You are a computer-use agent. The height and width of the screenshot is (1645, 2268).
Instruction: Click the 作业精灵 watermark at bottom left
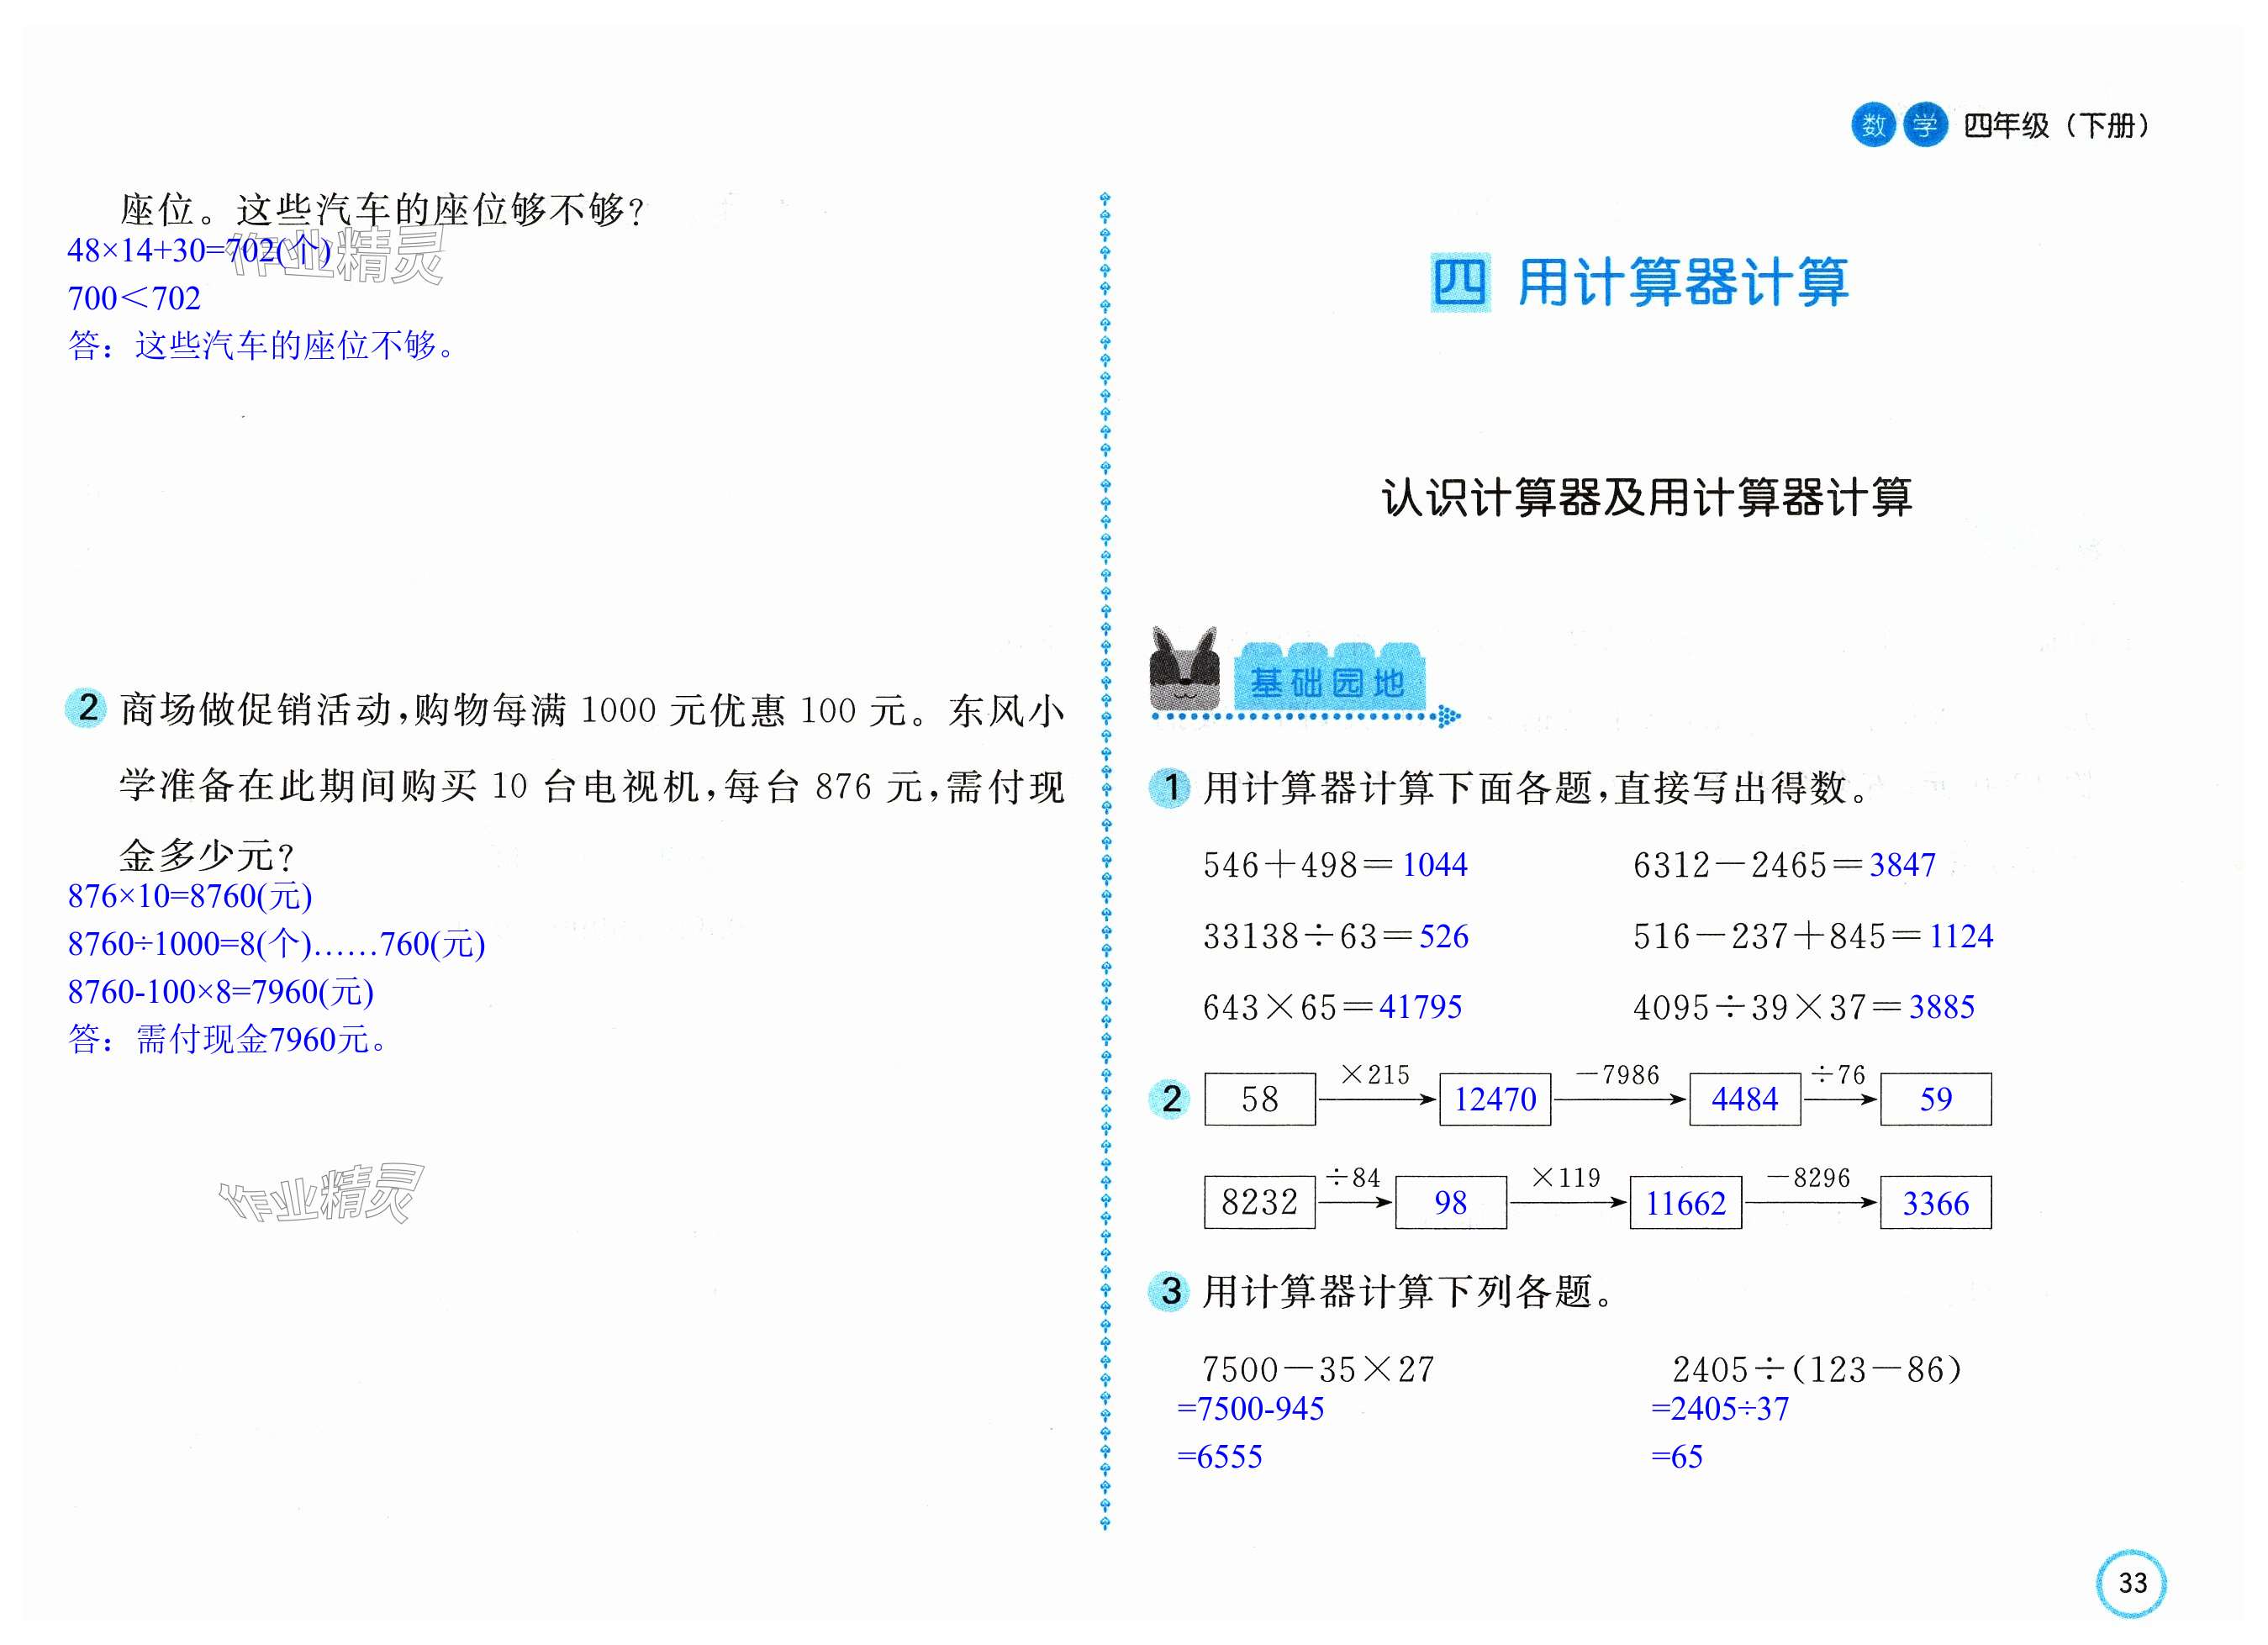pos(322,1193)
